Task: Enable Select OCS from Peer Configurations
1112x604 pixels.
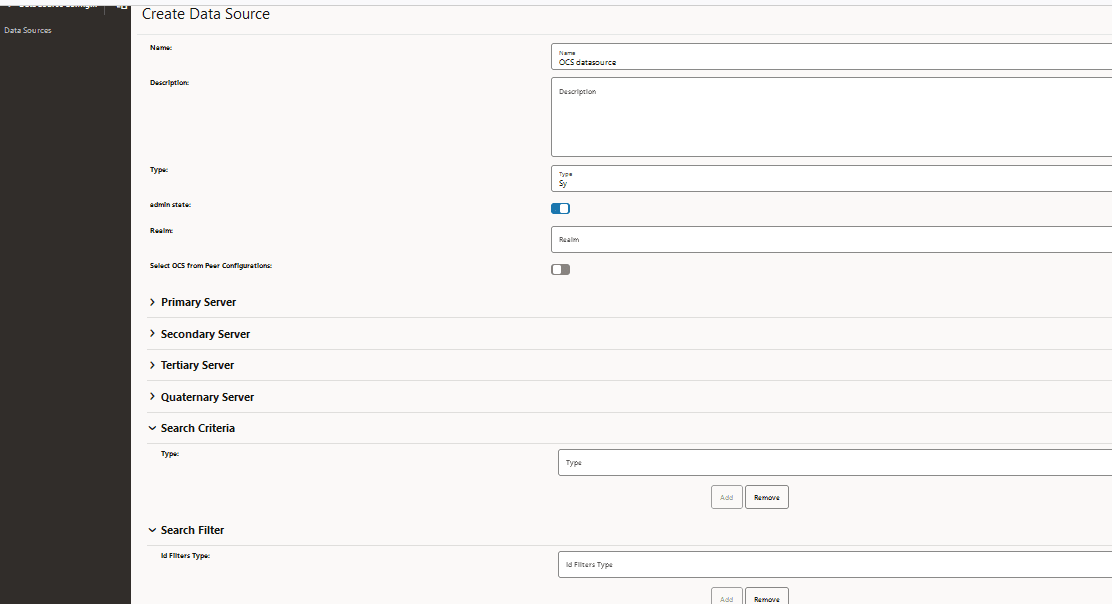Action: click(x=560, y=269)
